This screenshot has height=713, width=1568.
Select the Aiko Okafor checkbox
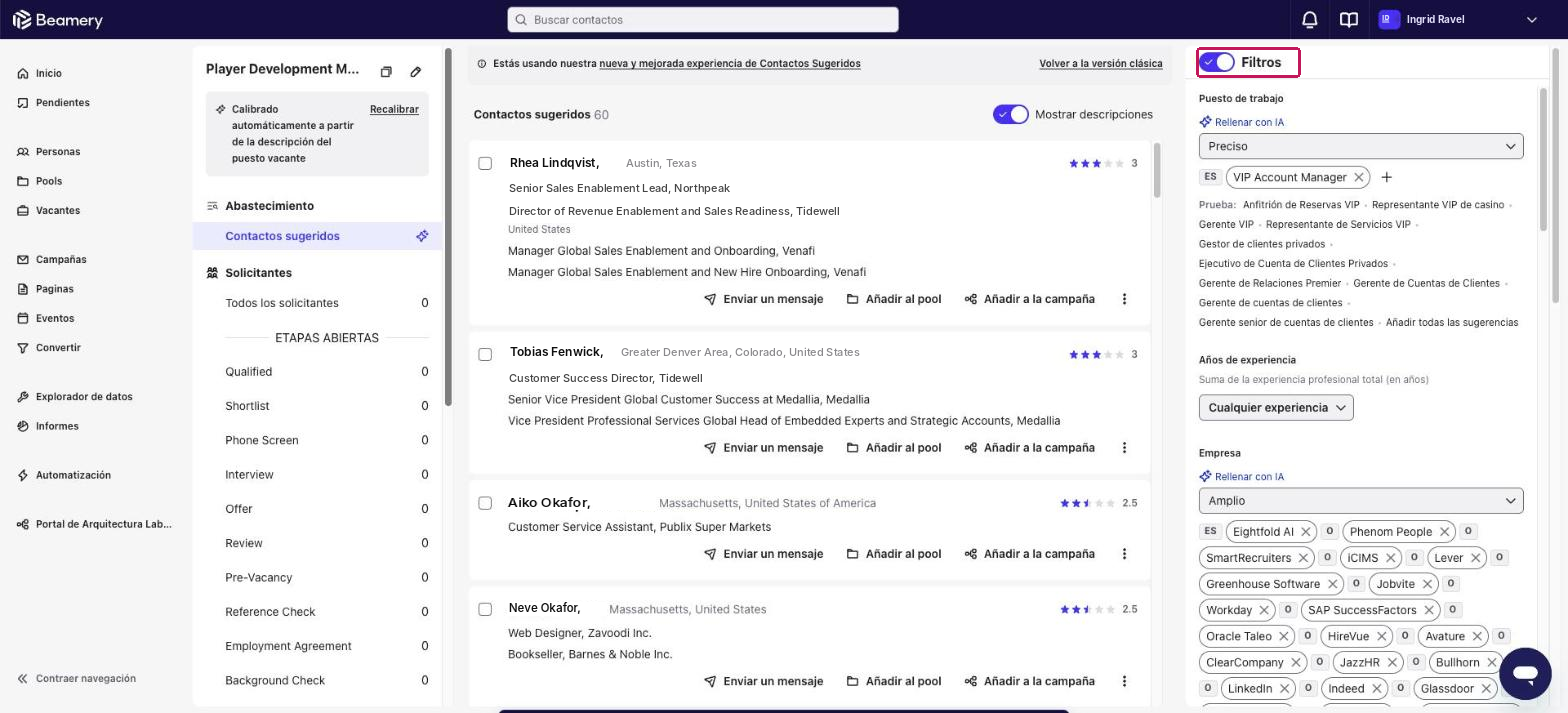[x=485, y=503]
